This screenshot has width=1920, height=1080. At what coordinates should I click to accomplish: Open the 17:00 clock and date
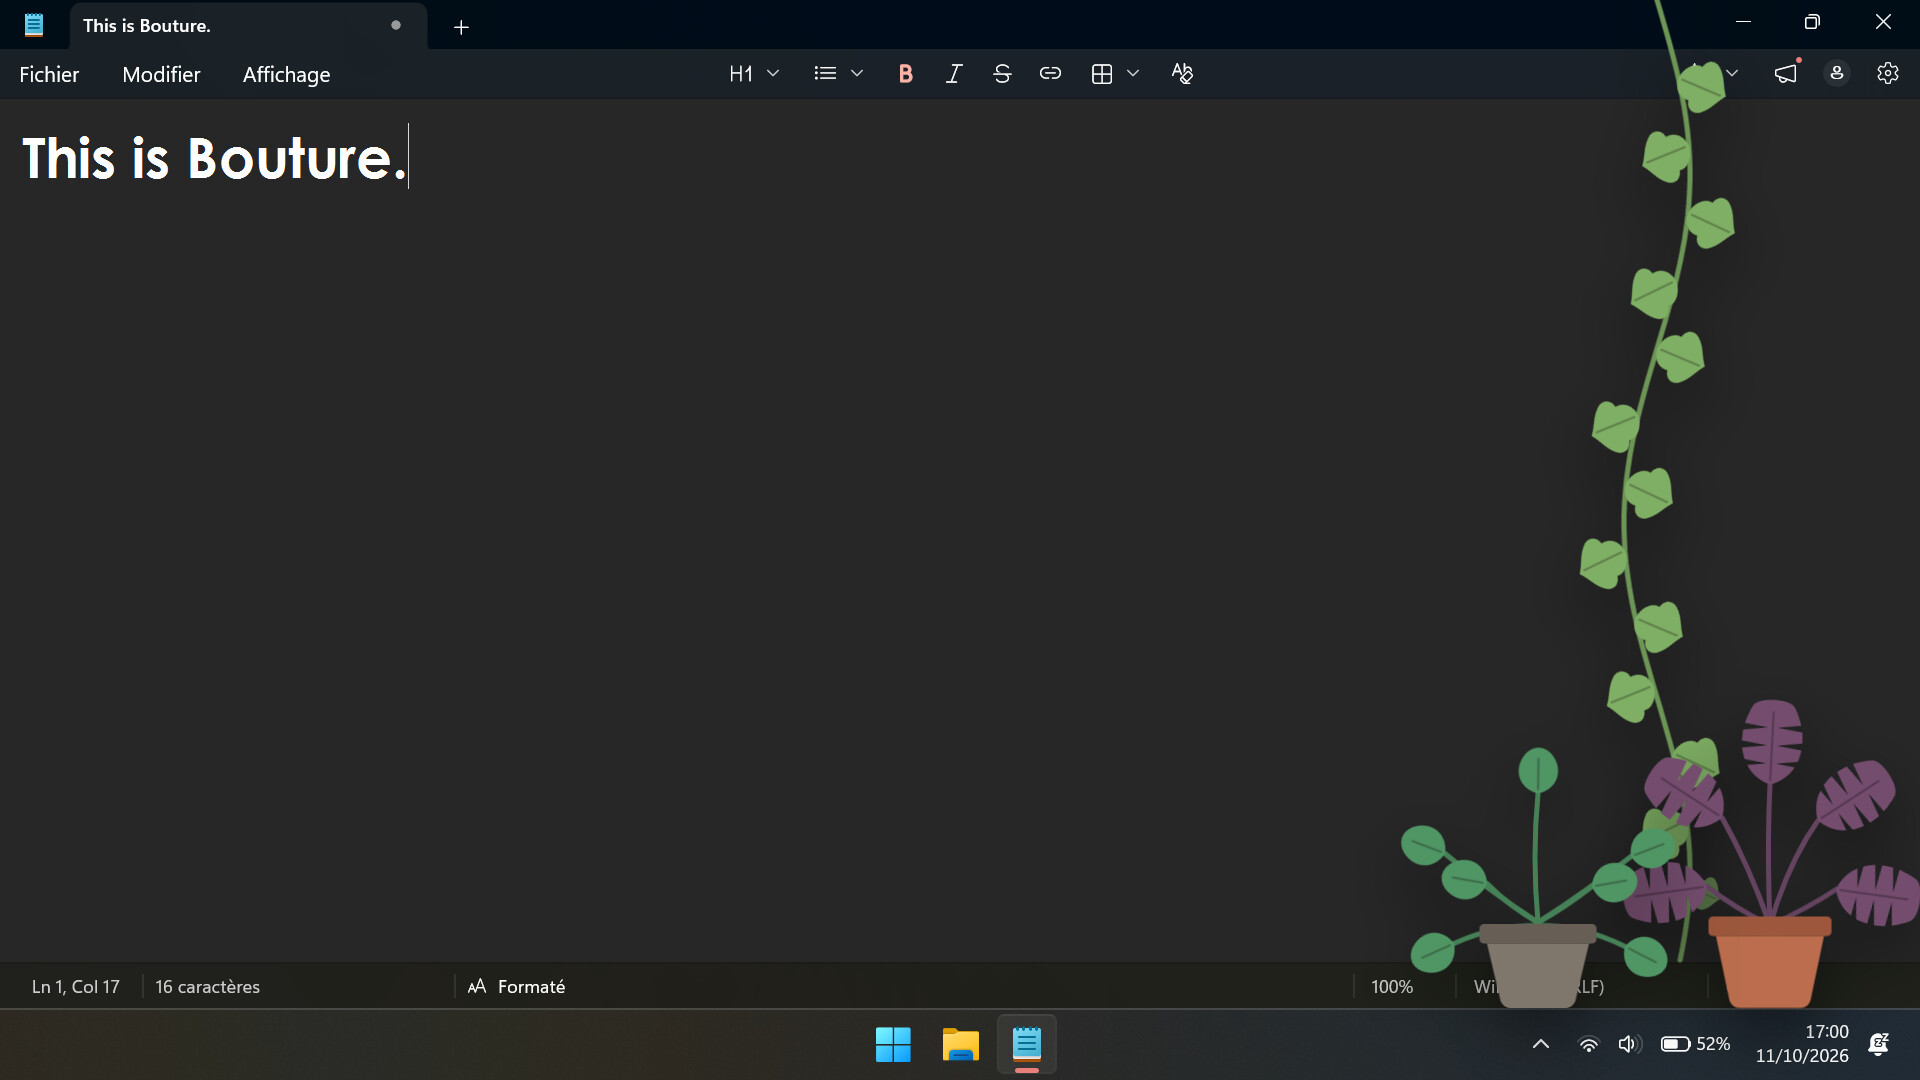[1802, 1045]
